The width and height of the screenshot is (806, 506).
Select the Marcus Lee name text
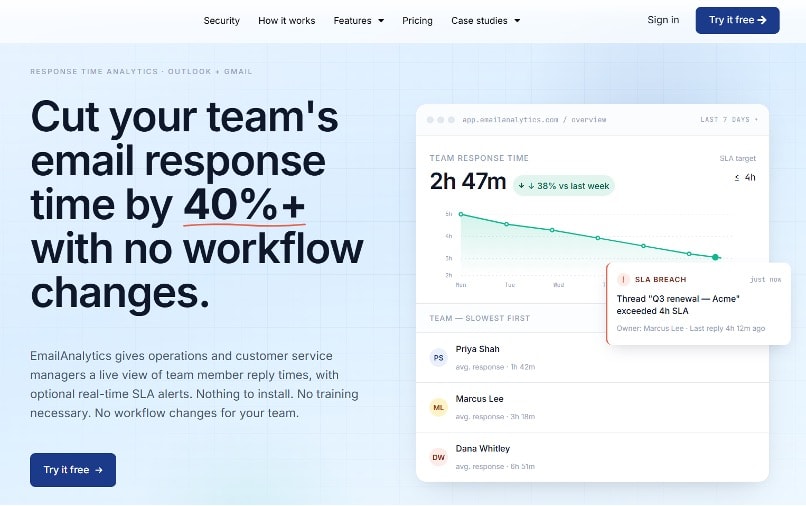[479, 399]
